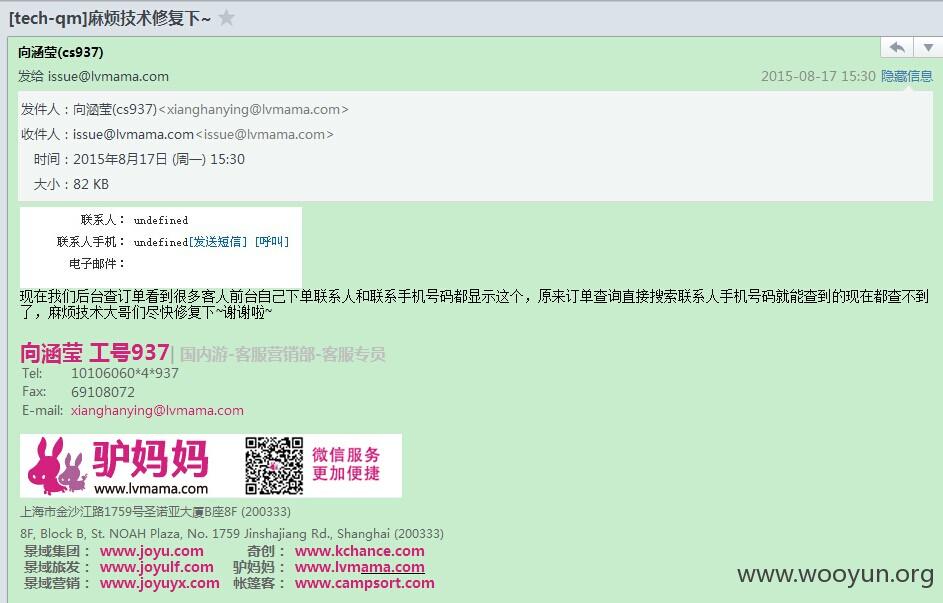The image size is (943, 603).
Task: Click timestamp 2015-08-17 15:30
Action: (x=818, y=76)
